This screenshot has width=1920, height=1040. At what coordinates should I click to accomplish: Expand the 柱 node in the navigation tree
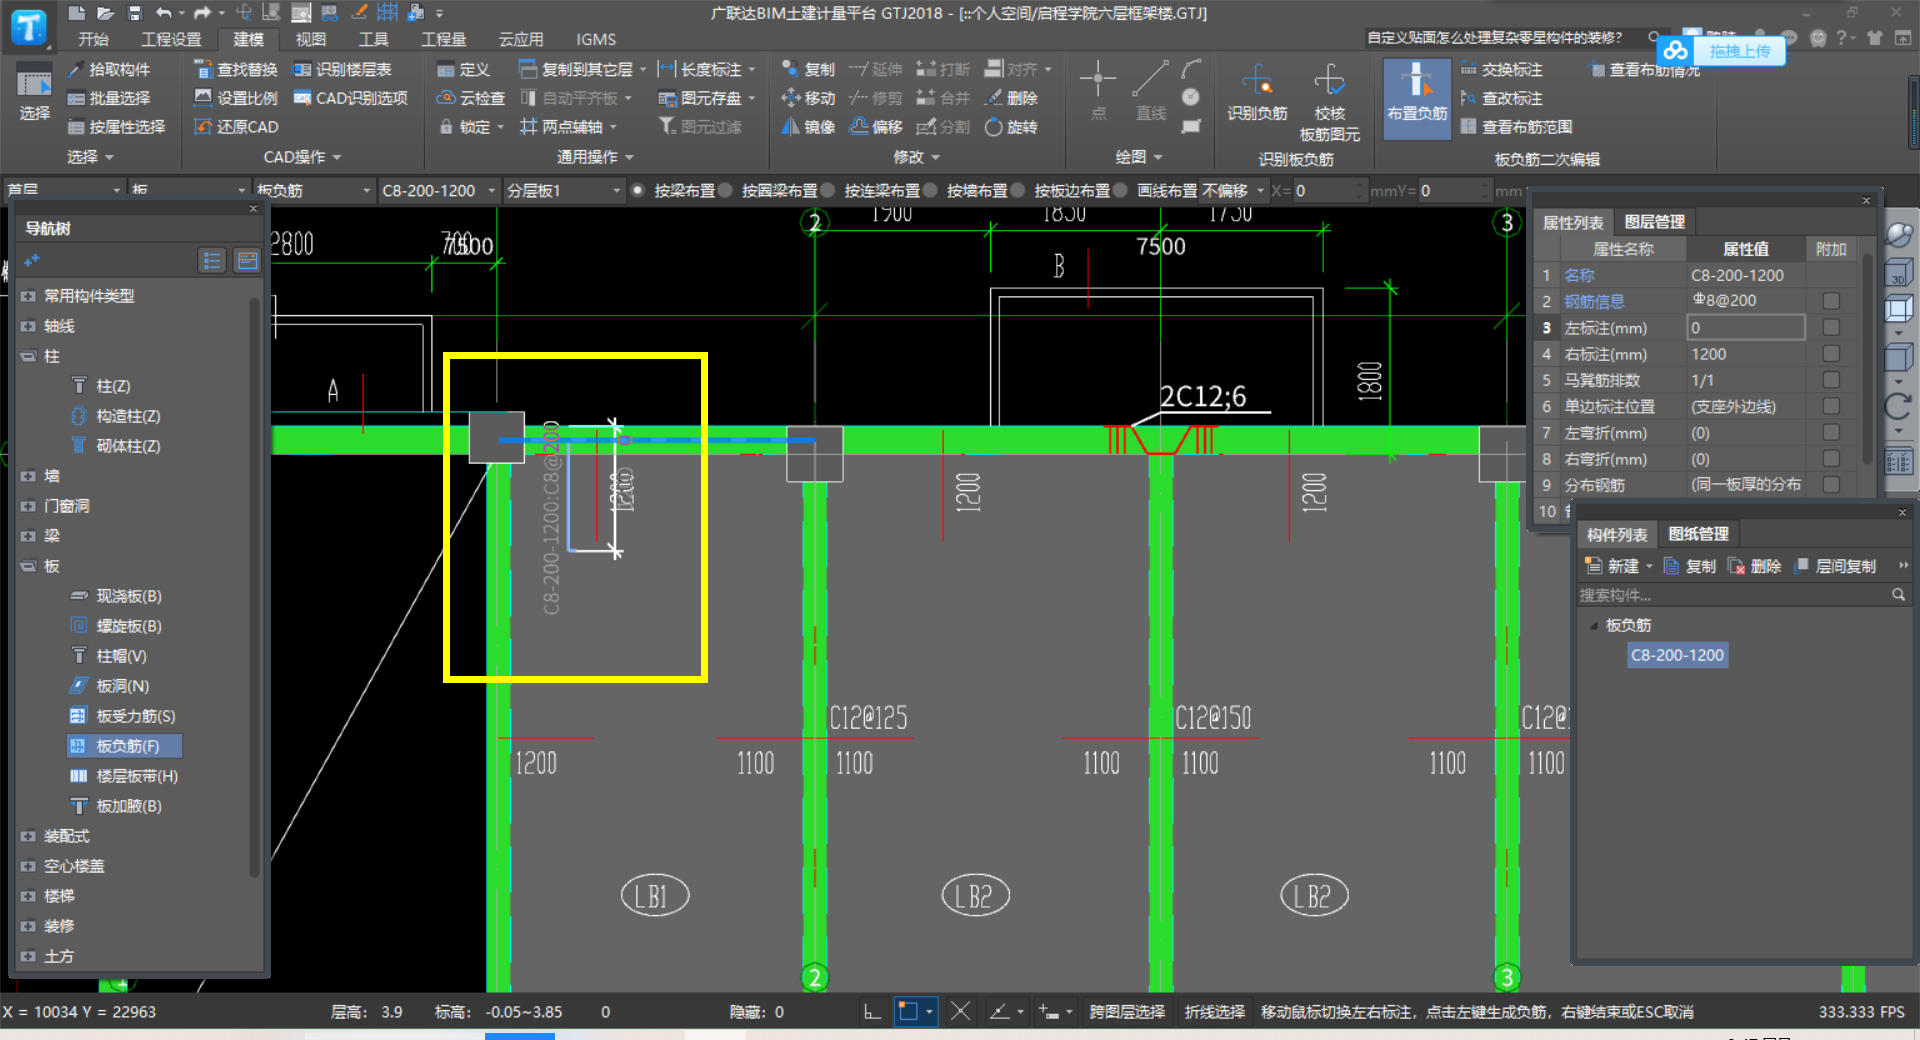pyautogui.click(x=28, y=356)
